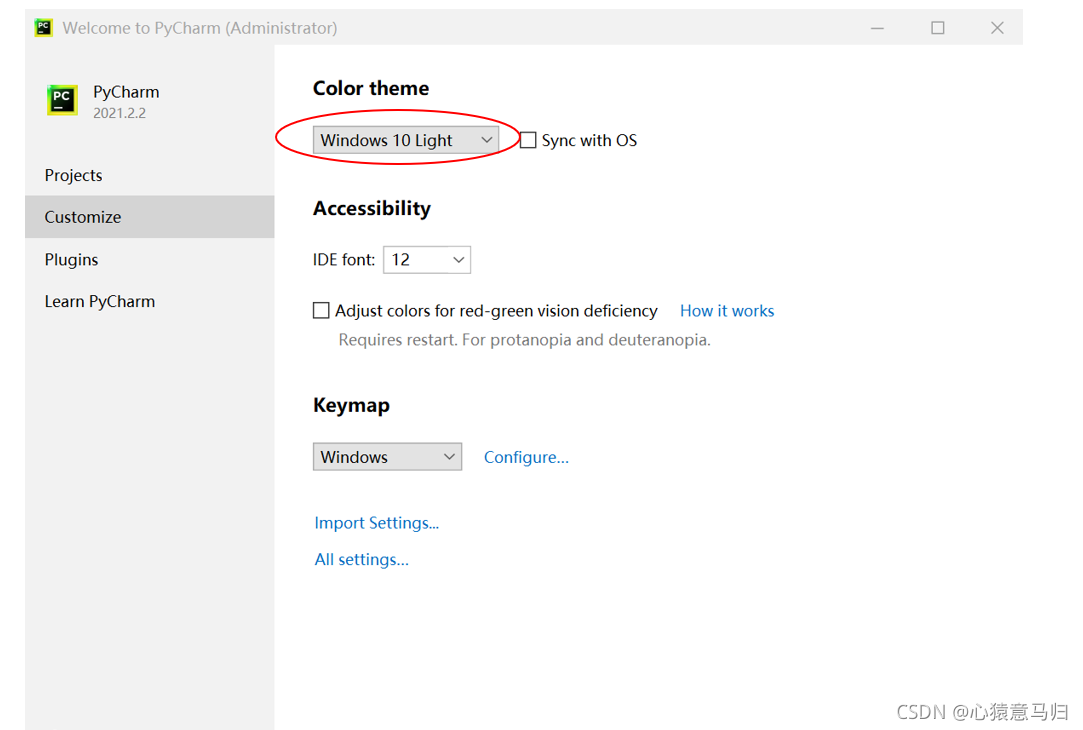The image size is (1083, 730).
Task: Click the Configure... keymap link
Action: 526,457
